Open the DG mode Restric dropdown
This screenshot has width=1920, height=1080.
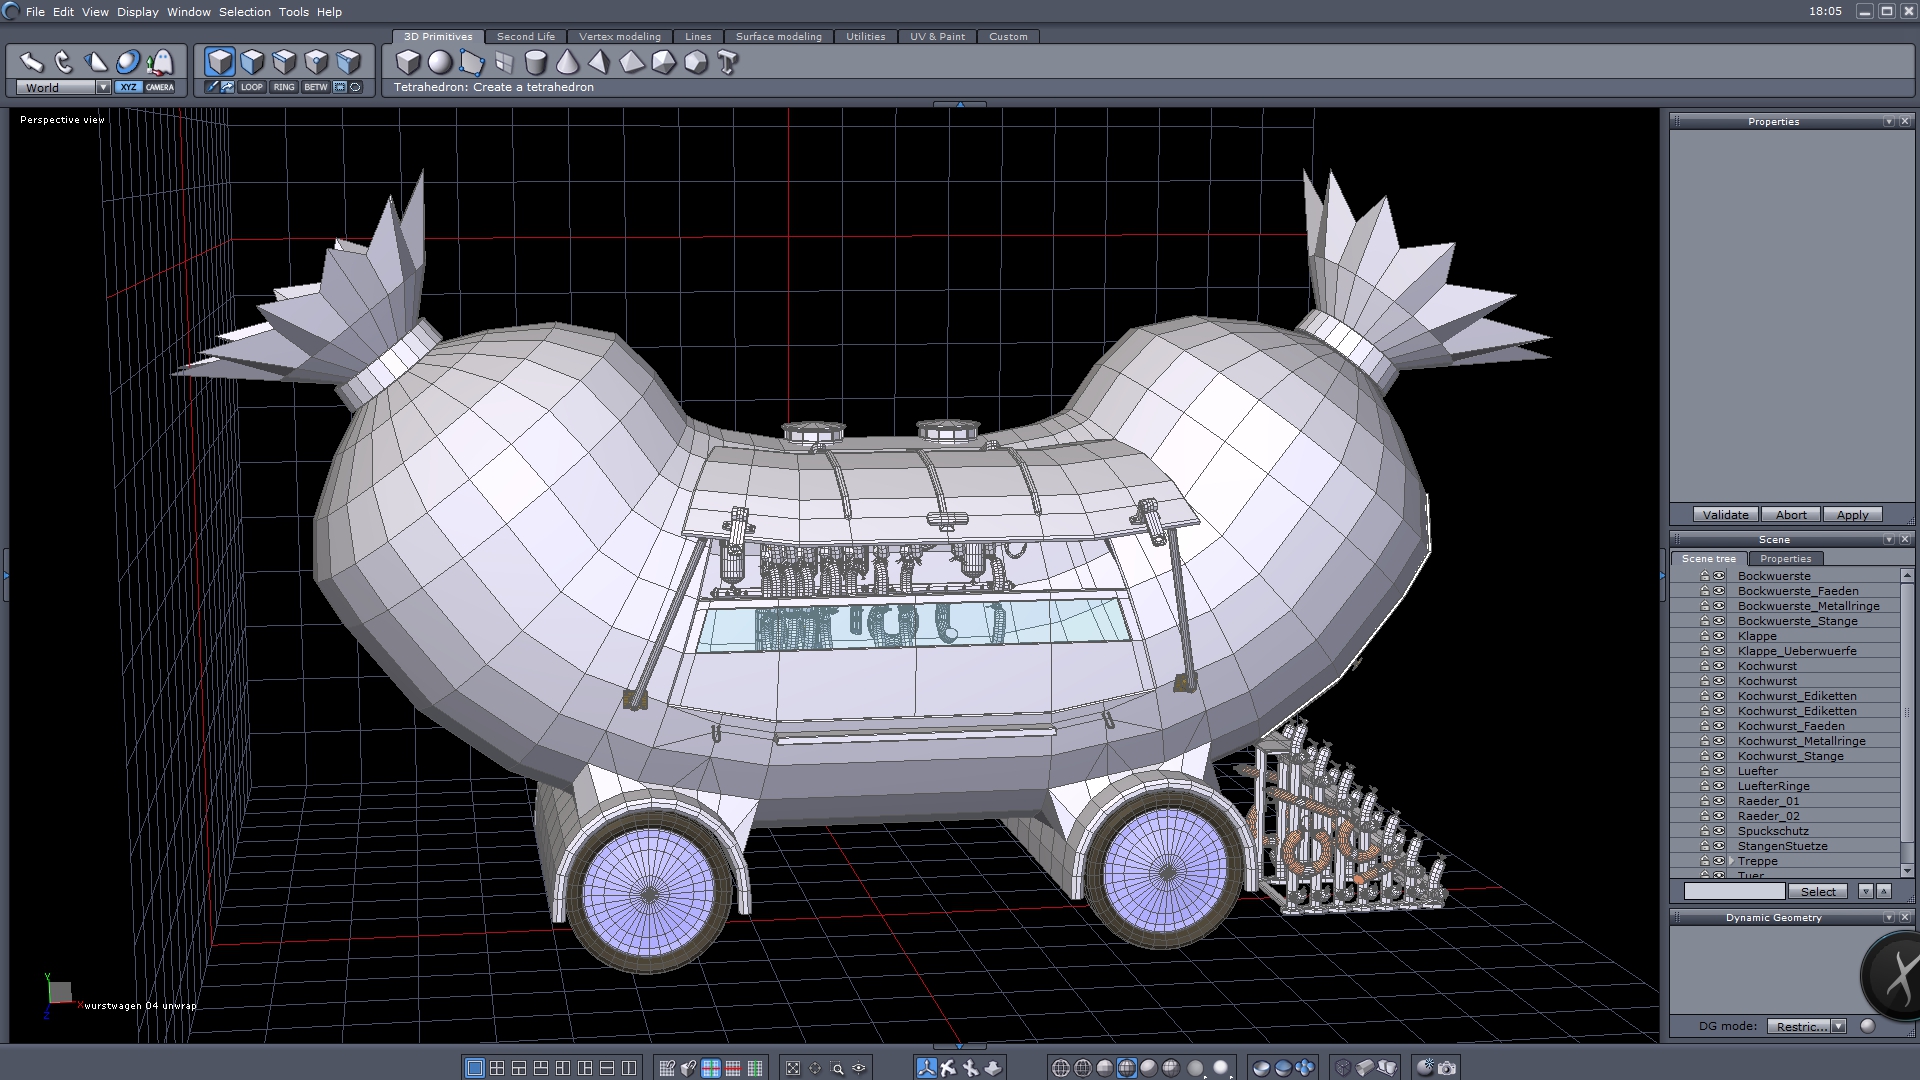1838,1026
